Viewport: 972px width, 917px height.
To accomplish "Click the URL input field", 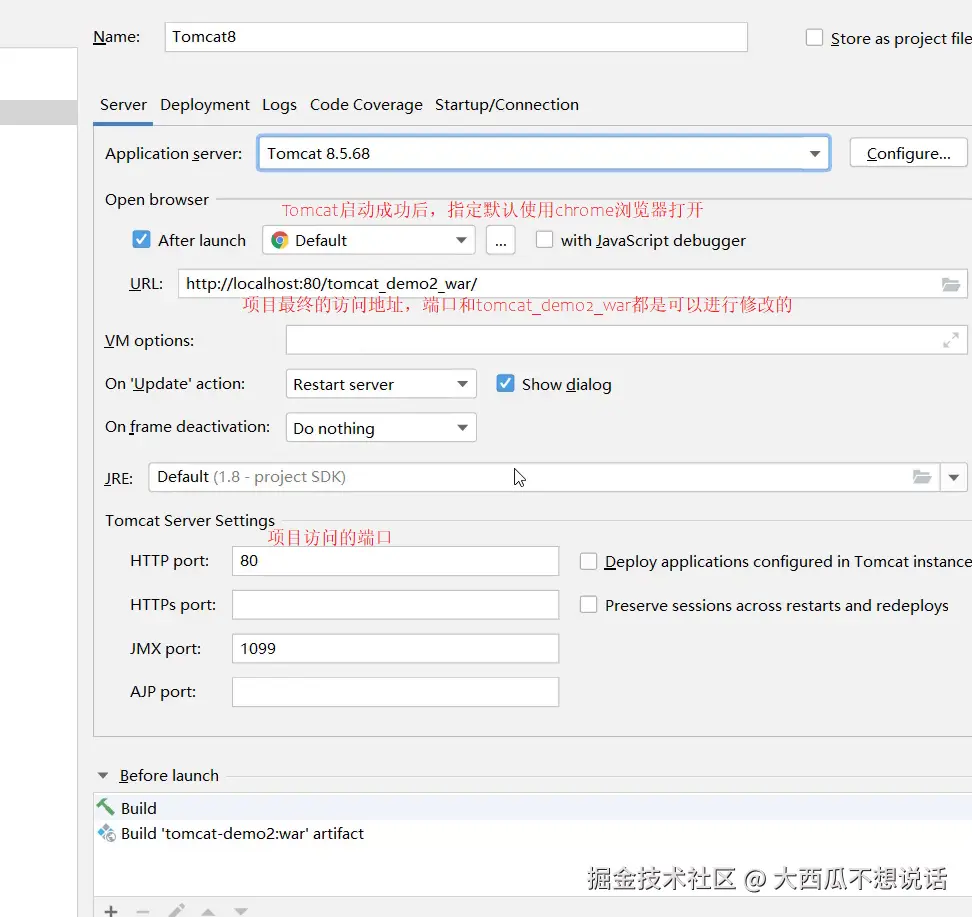I will (572, 284).
